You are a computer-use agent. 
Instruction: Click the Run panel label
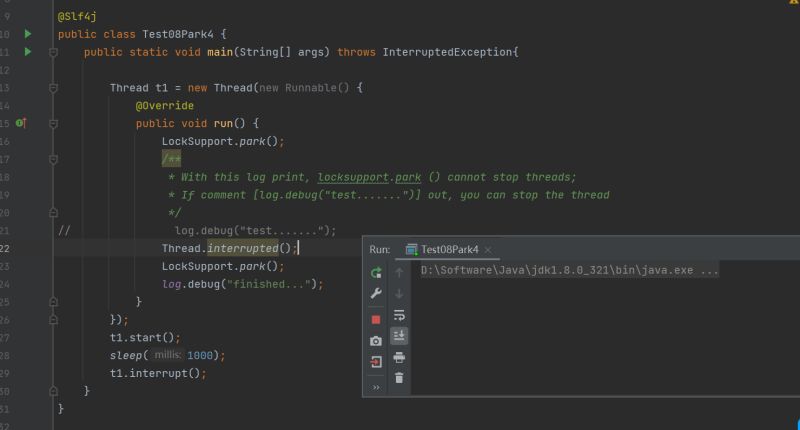(x=380, y=249)
